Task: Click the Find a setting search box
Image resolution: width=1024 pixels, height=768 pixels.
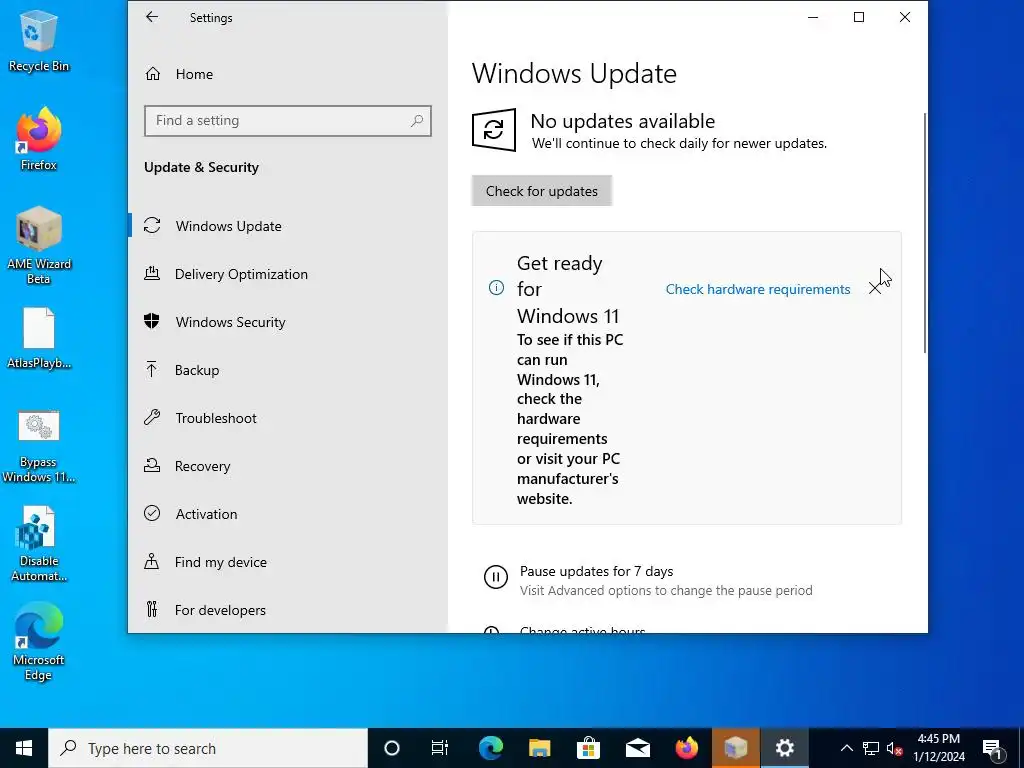Action: [287, 121]
